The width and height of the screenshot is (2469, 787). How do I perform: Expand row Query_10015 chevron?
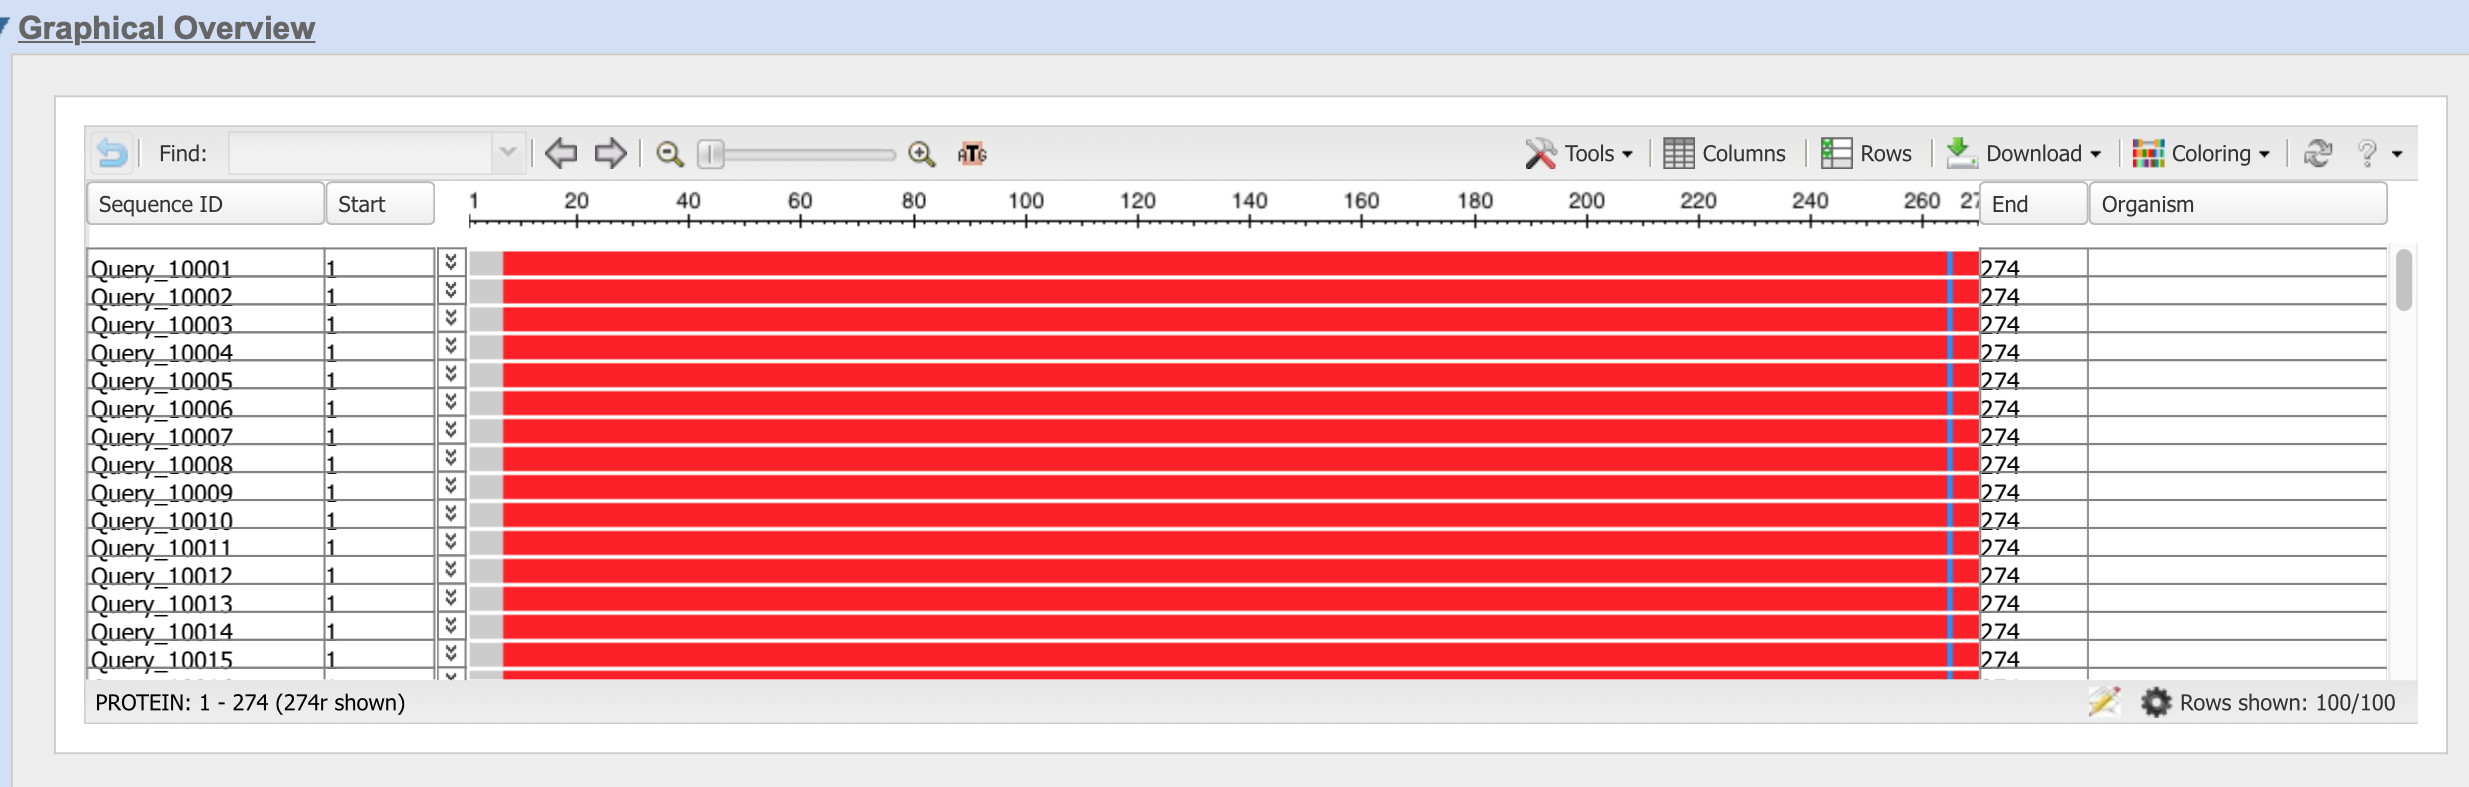coord(451,654)
